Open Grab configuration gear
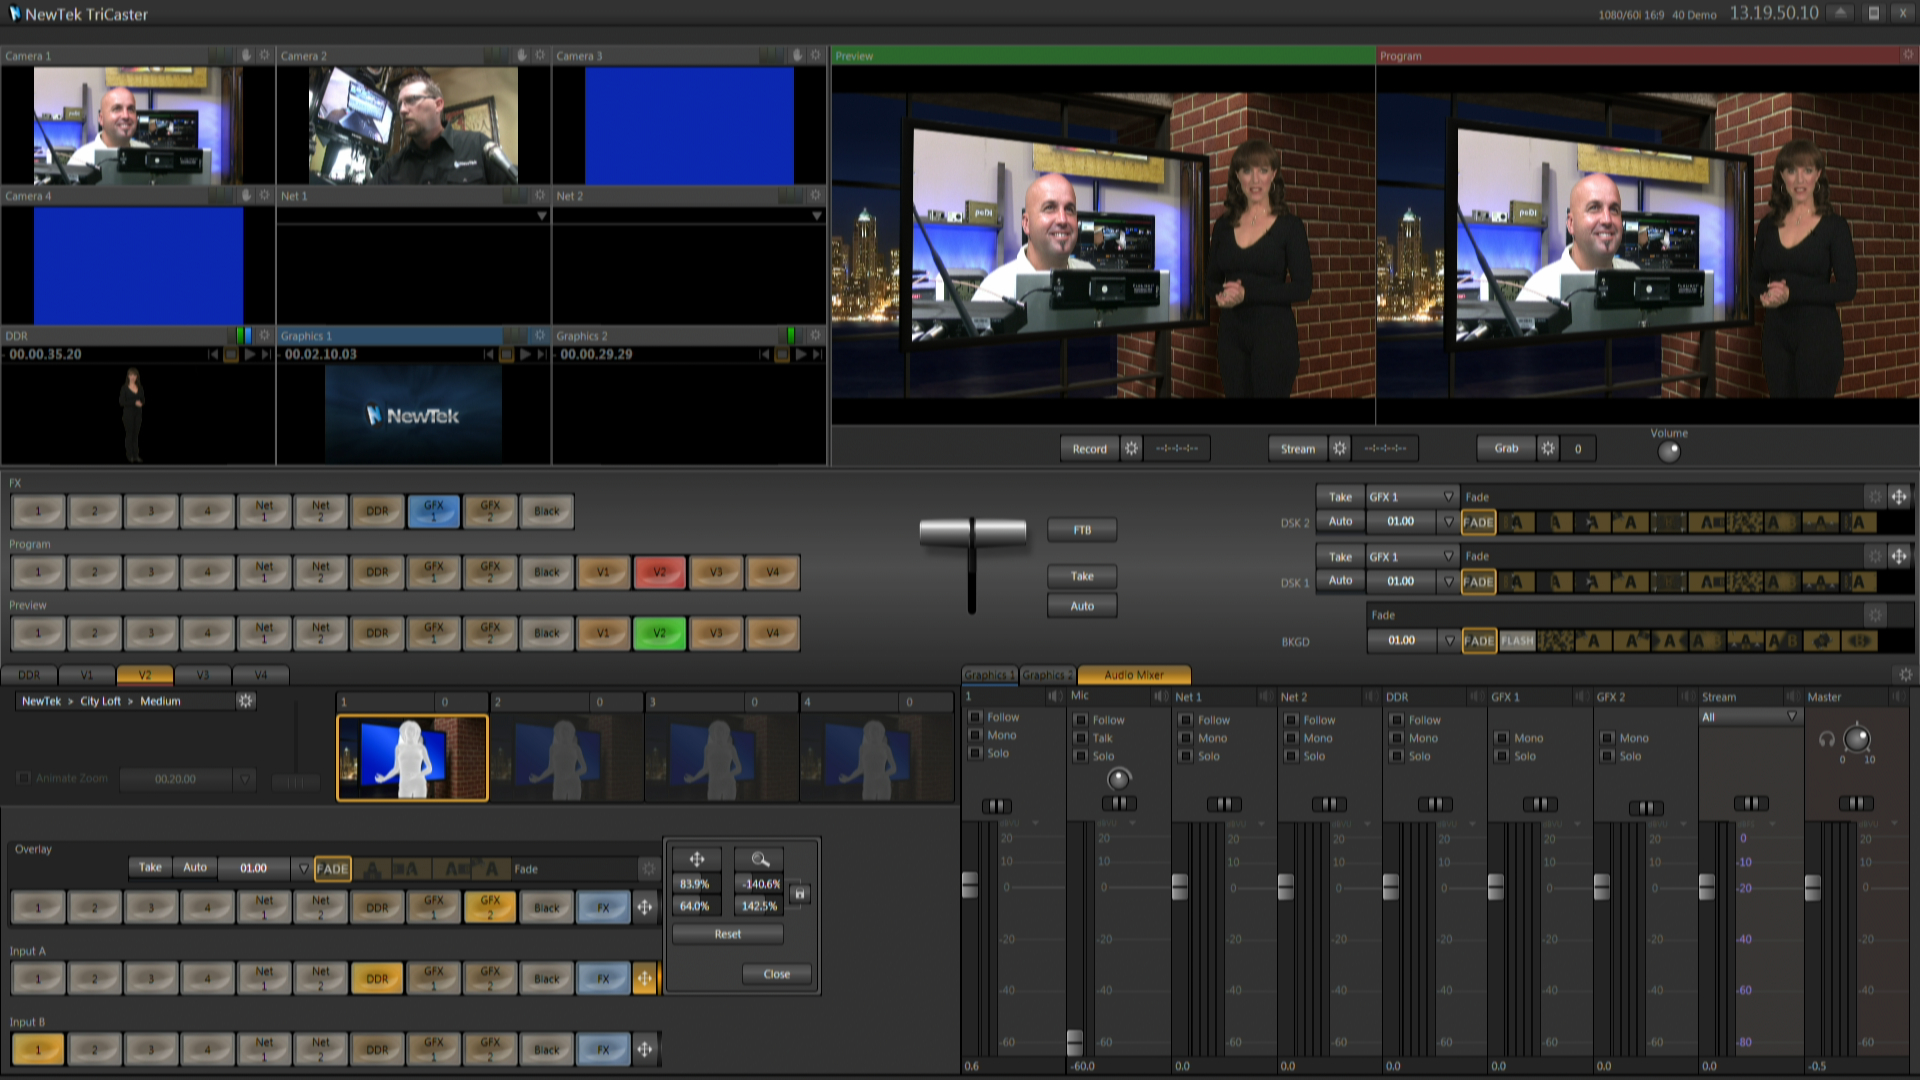Screen dimensions: 1920x1080 pyautogui.click(x=1548, y=449)
